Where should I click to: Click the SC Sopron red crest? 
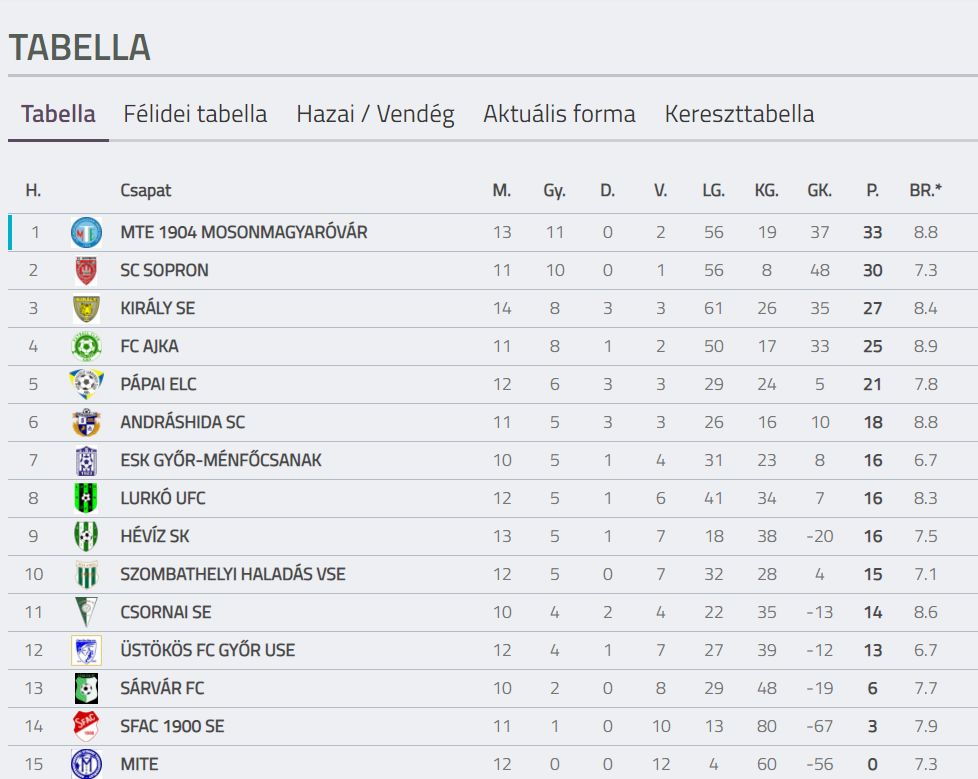point(86,271)
